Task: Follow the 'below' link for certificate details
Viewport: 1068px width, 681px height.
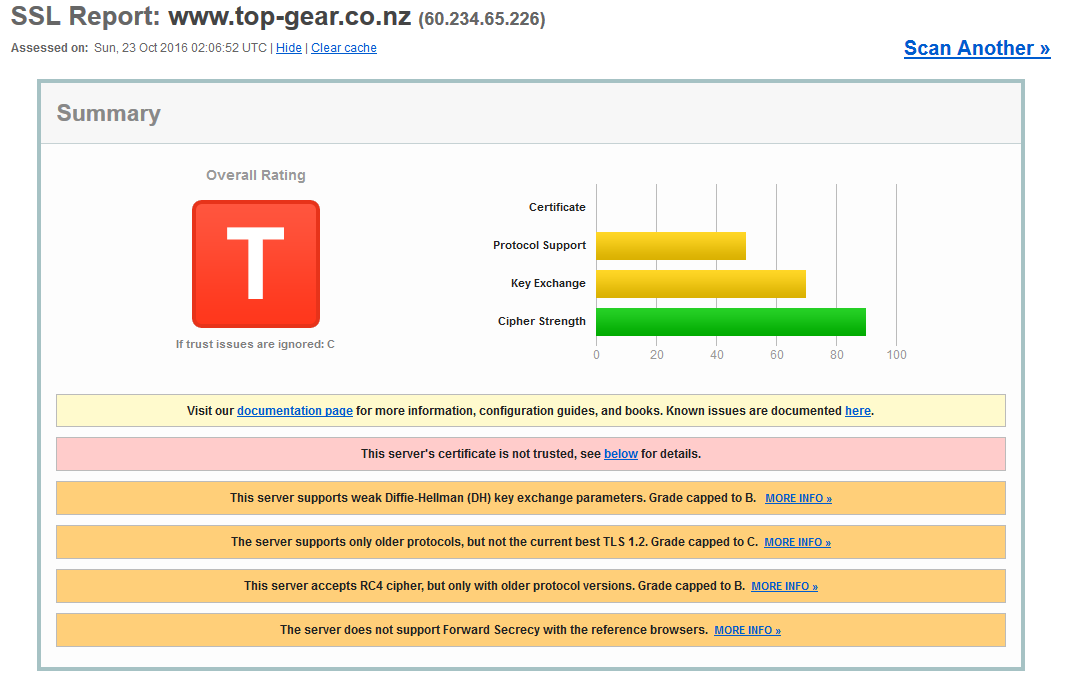Action: tap(621, 454)
